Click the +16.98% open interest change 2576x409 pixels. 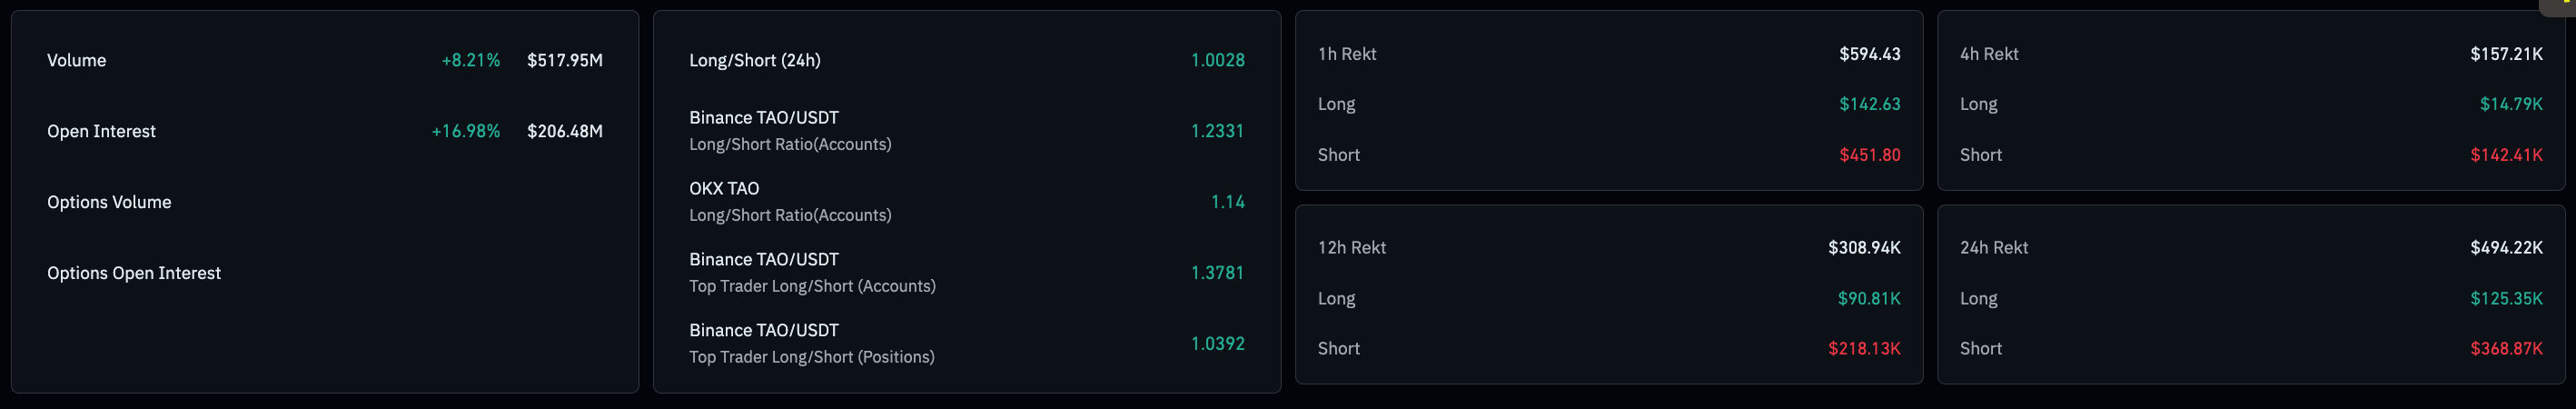465,131
